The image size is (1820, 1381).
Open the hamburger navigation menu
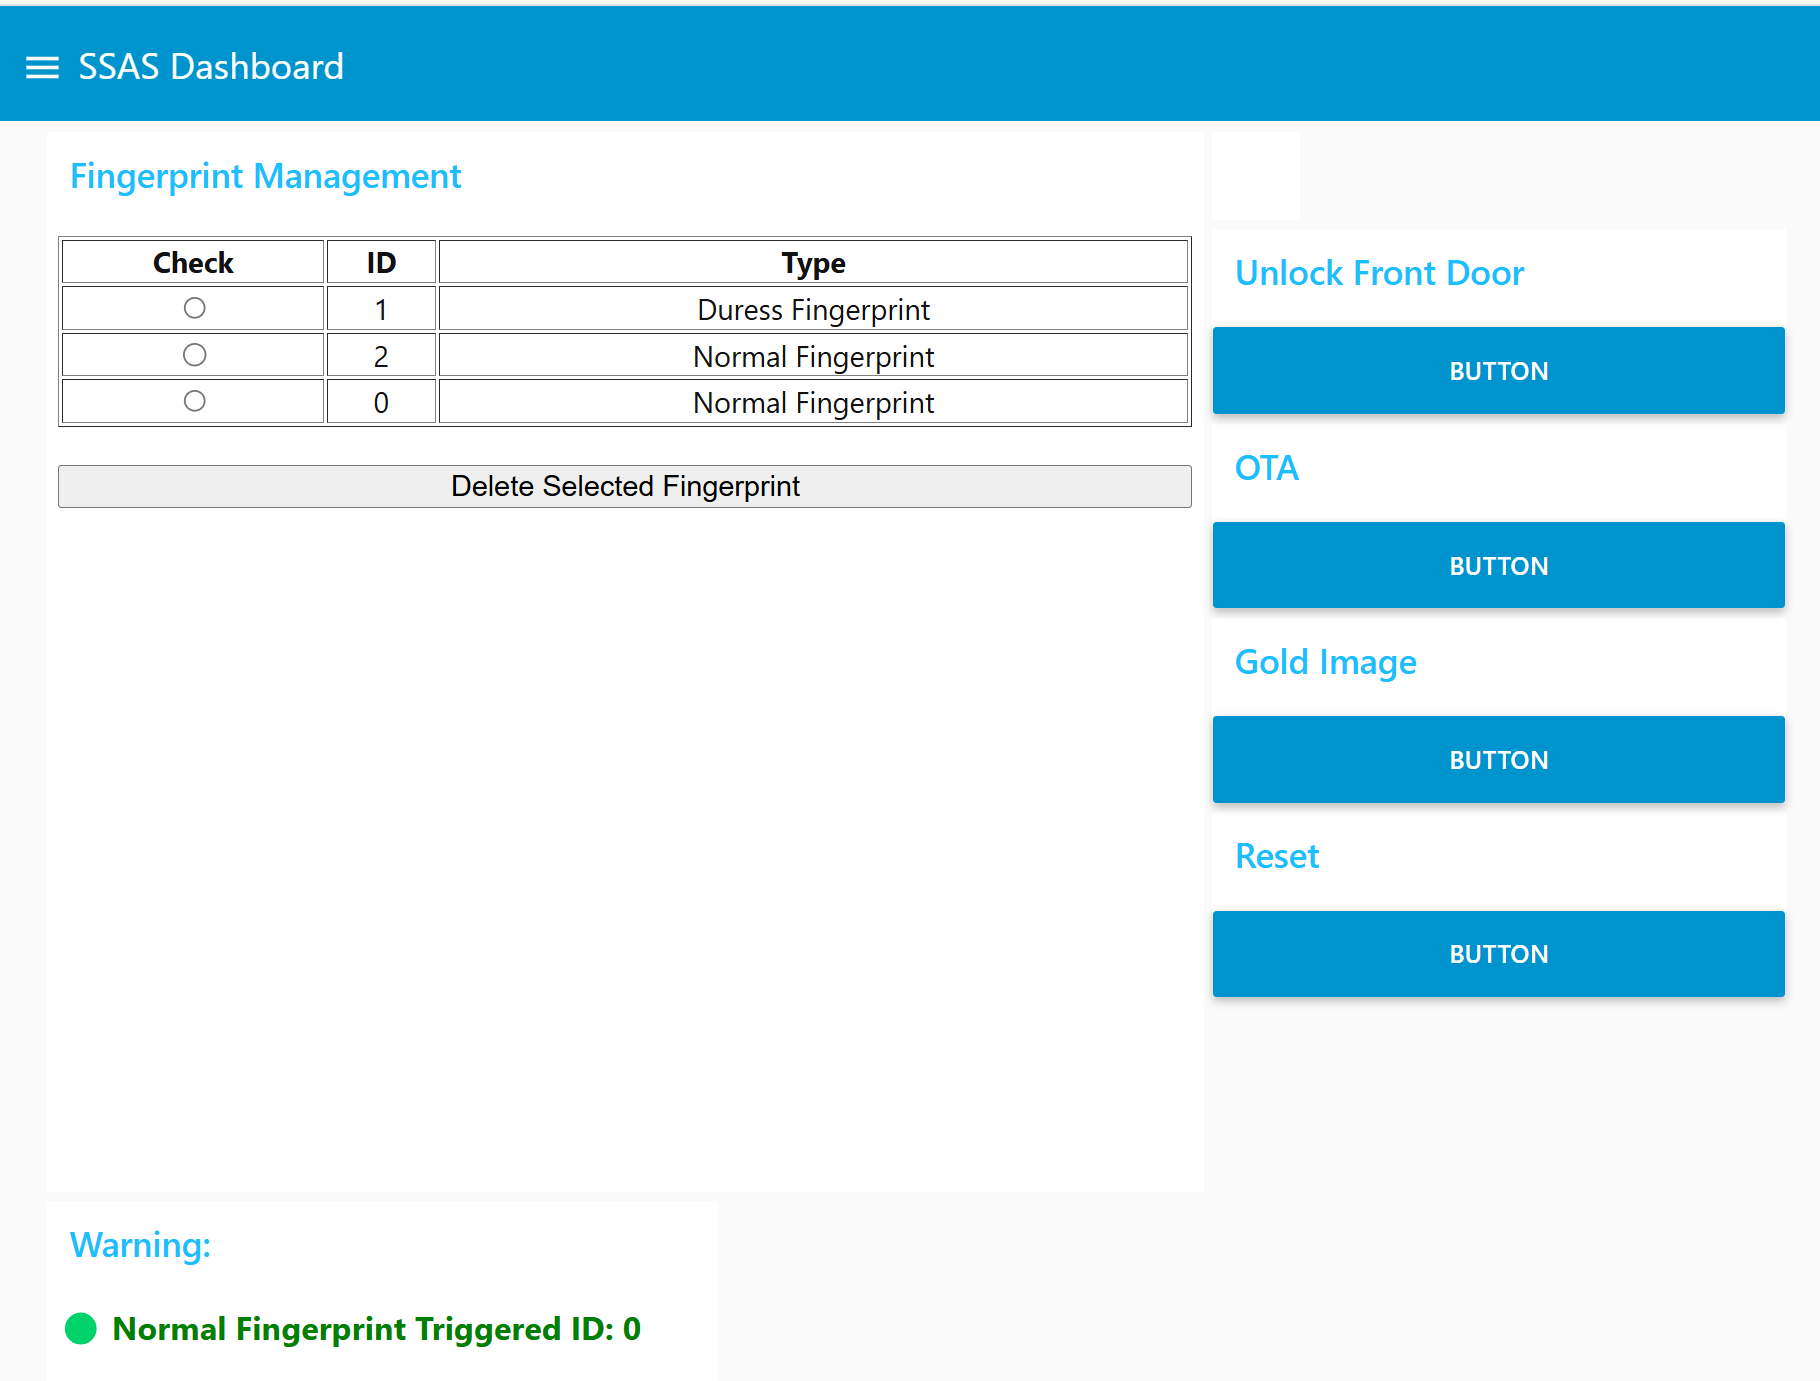tap(42, 67)
